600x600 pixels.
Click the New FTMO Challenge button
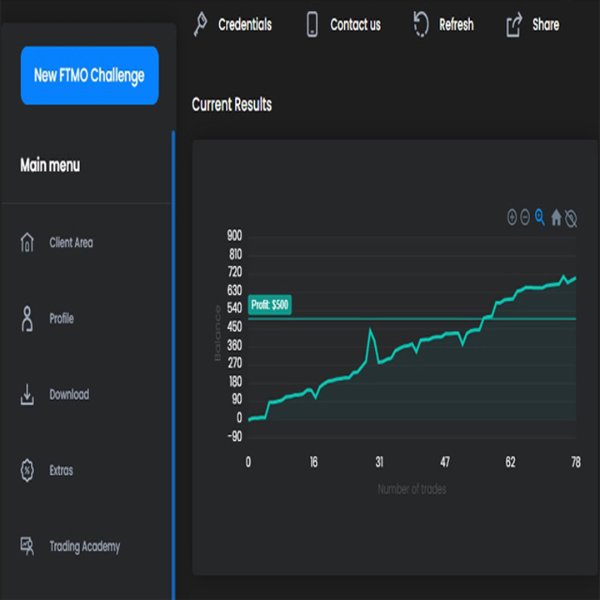pos(90,75)
